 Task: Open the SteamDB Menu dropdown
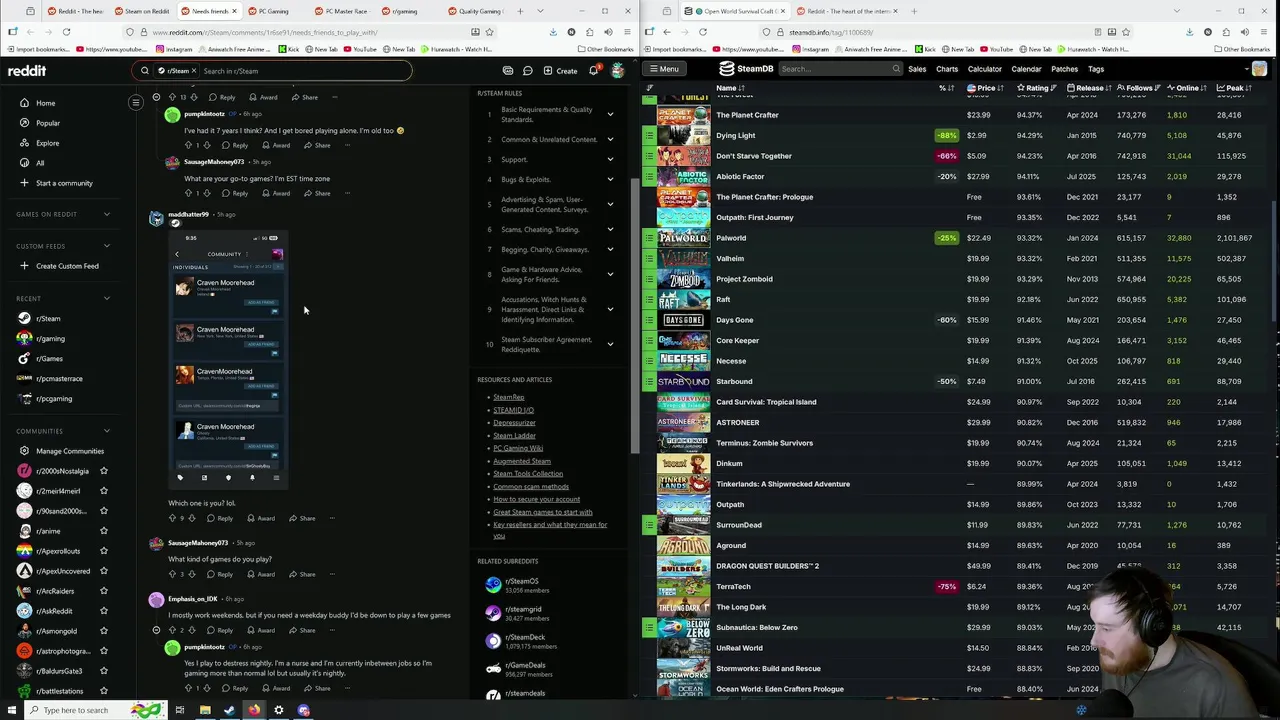click(663, 69)
